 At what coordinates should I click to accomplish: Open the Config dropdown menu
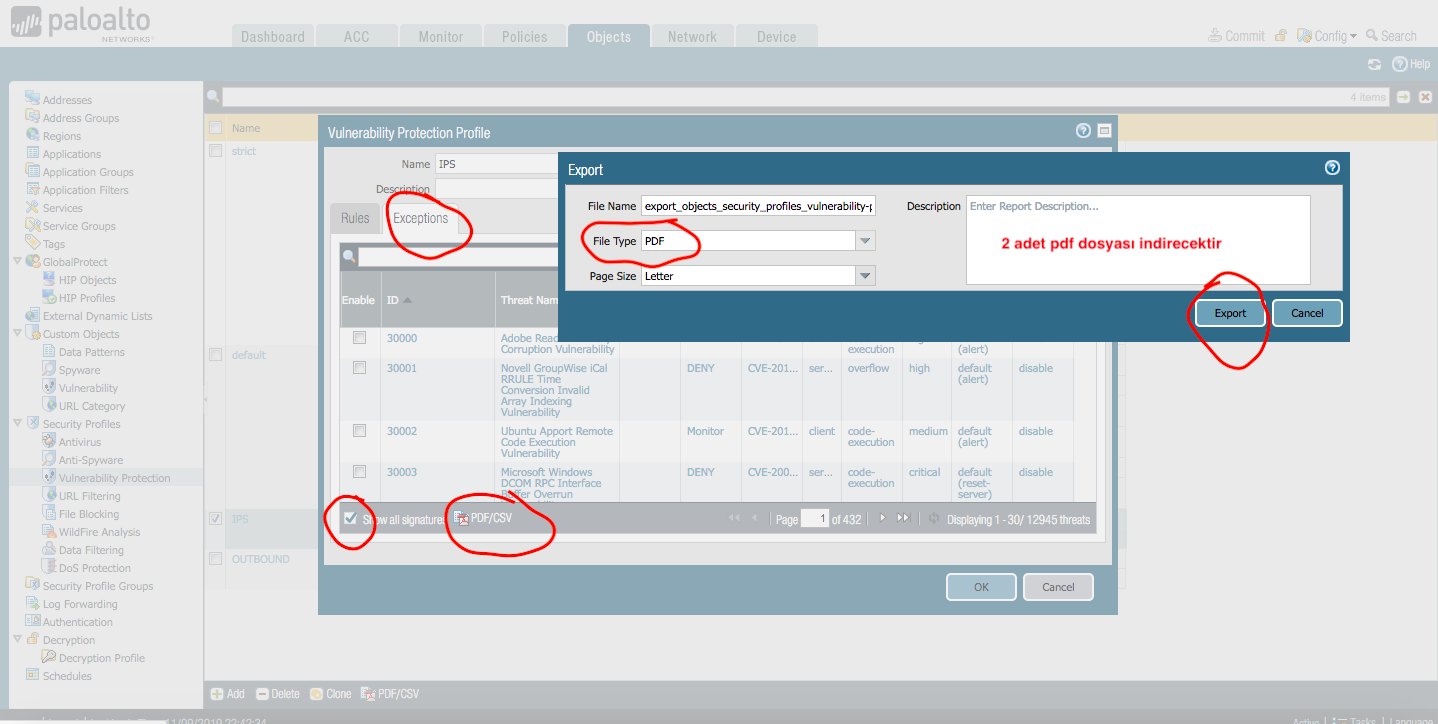coord(1329,36)
